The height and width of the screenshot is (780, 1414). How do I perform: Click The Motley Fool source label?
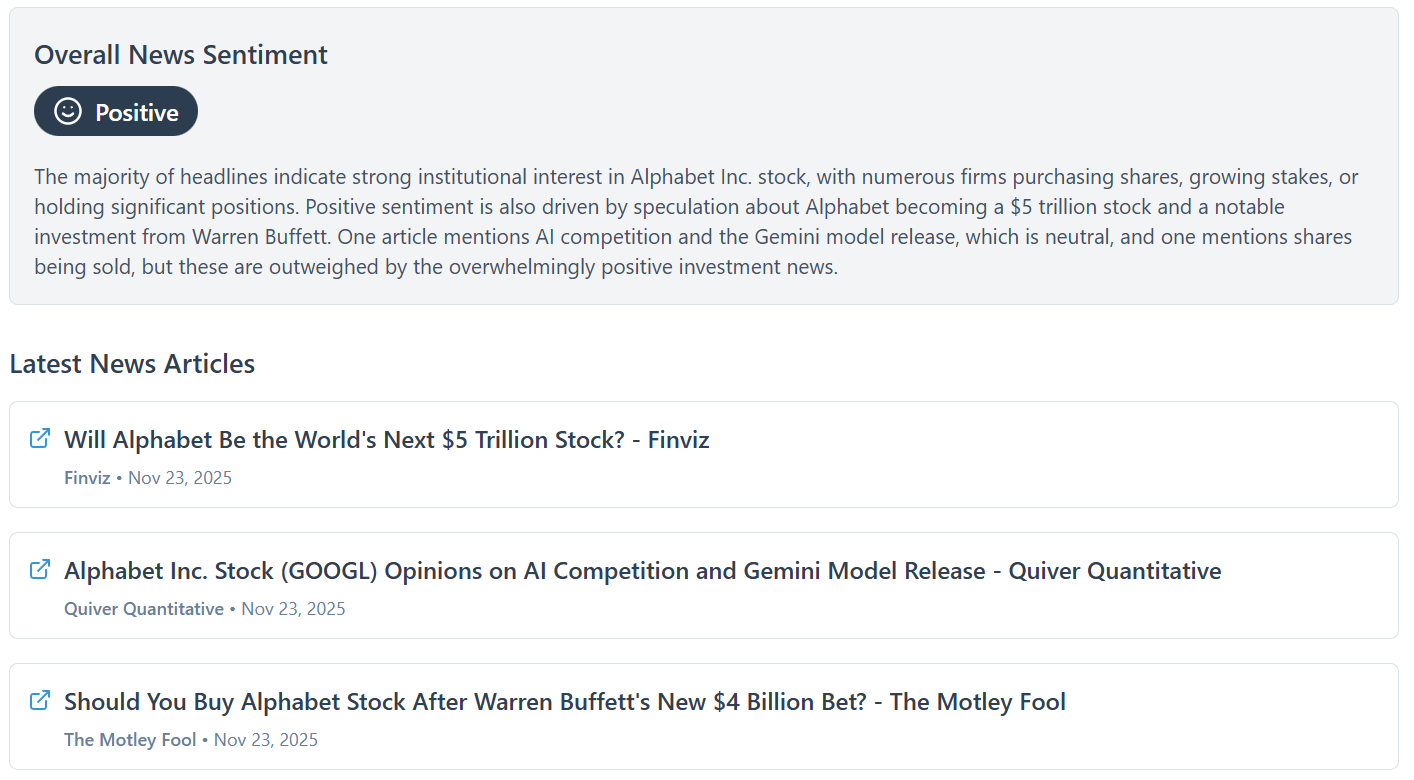pyautogui.click(x=130, y=740)
